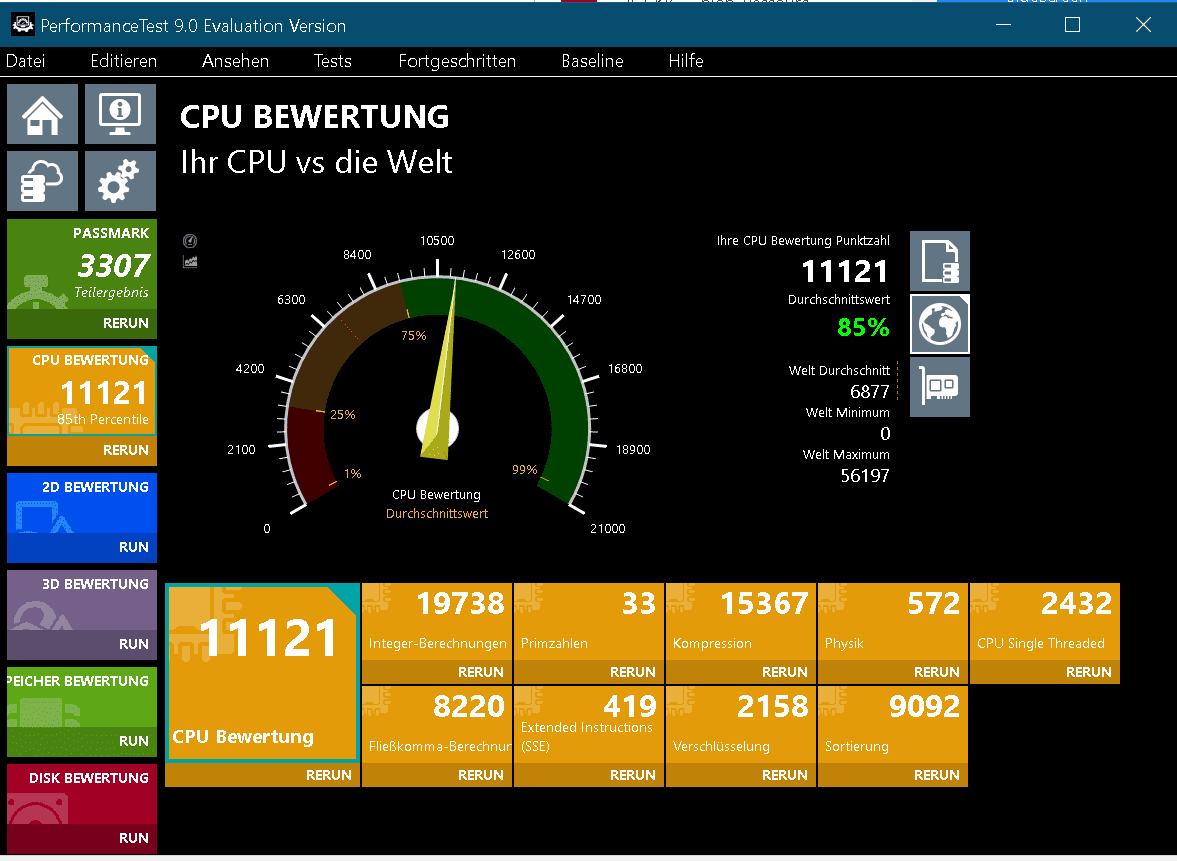Rerun the CPU Bewertung sidebar test

point(82,450)
